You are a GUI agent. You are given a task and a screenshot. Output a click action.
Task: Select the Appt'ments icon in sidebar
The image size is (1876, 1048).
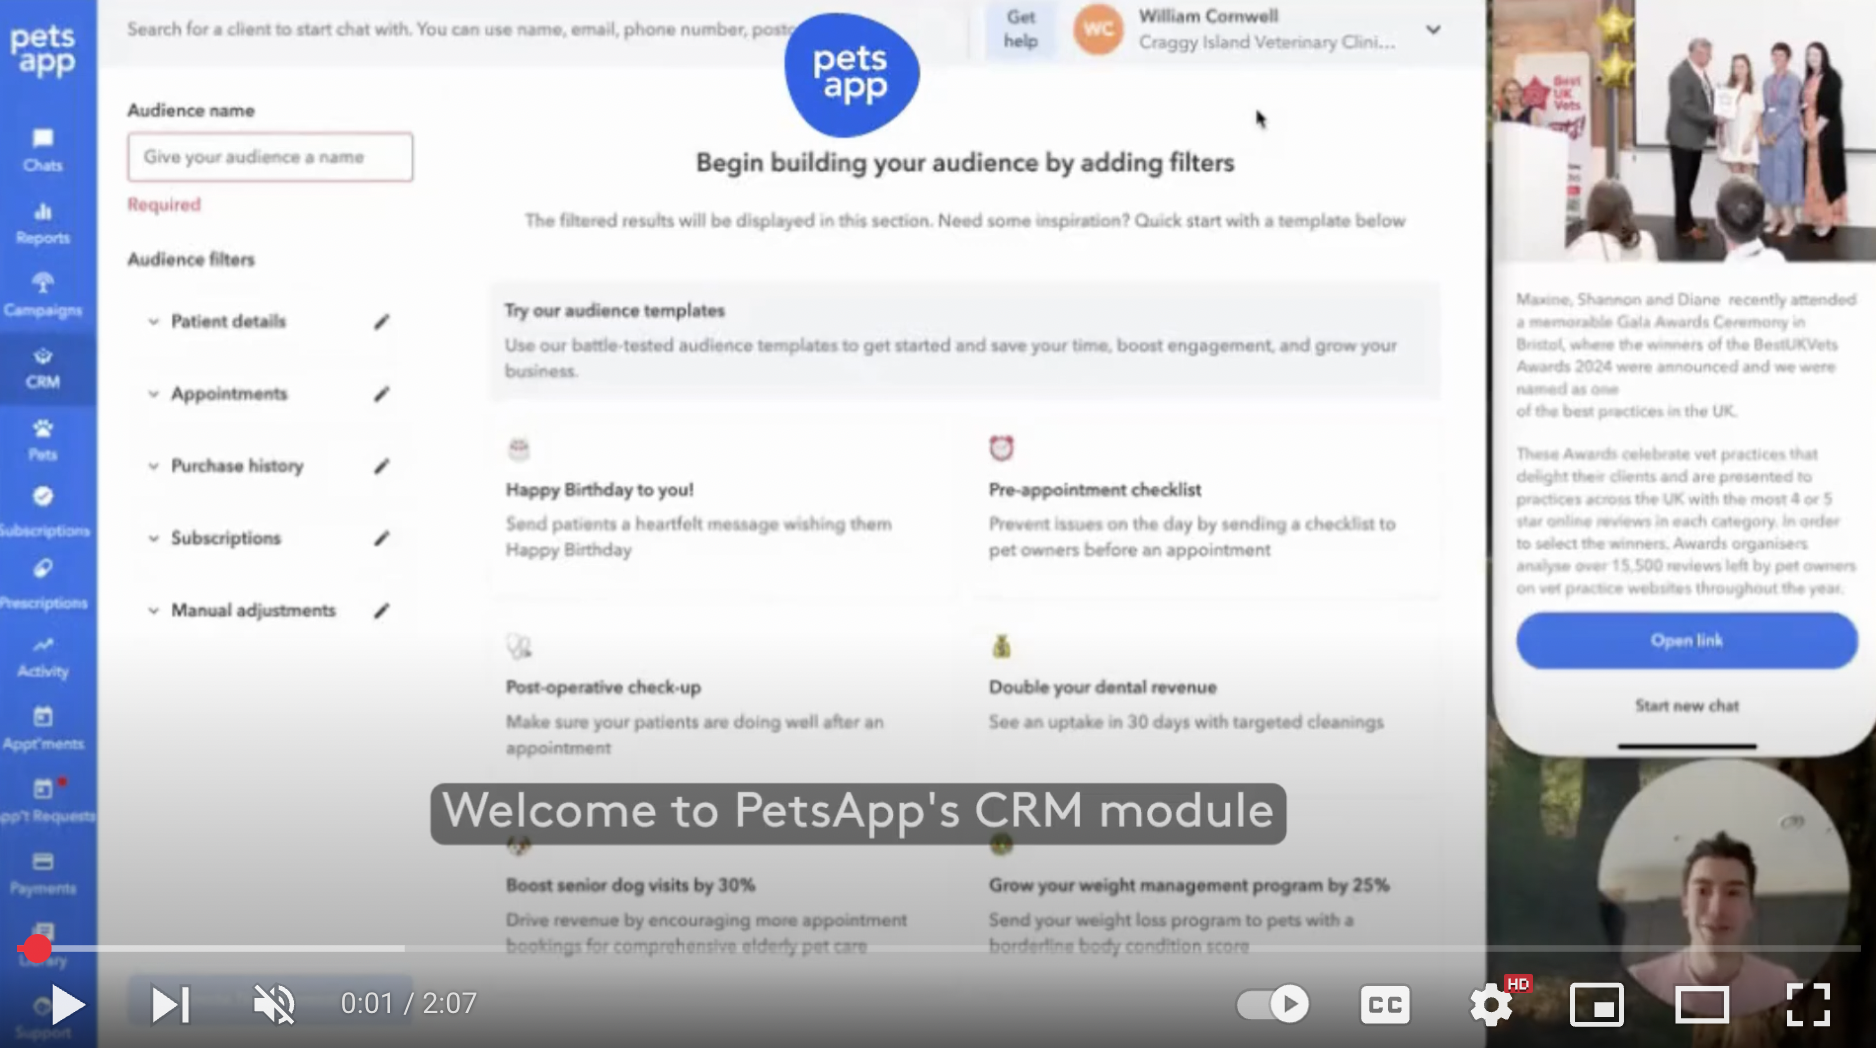click(42, 725)
